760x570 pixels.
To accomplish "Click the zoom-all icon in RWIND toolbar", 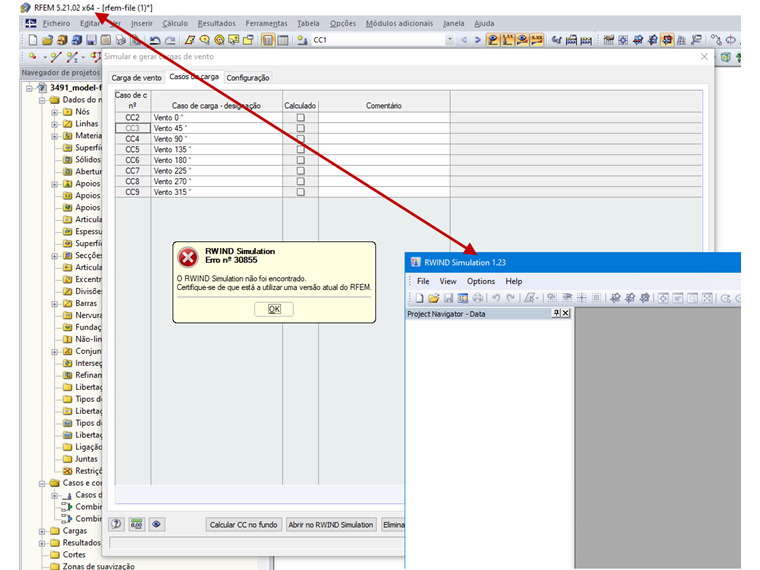I will 707,298.
